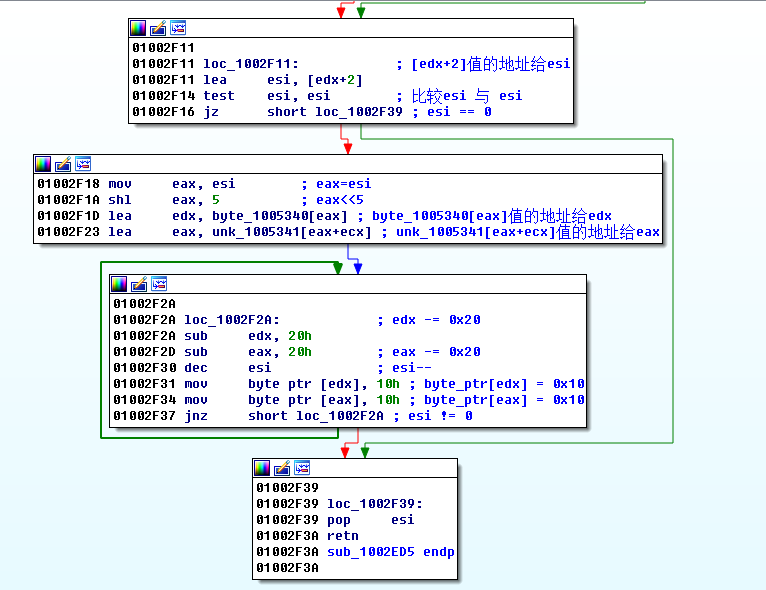Click title bar of loc_1002F2A node
This screenshot has height=590, width=766.
[348, 284]
